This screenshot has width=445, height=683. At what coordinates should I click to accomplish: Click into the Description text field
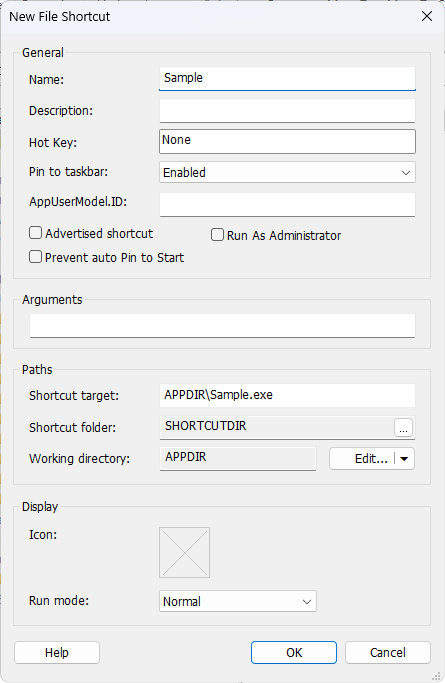[x=287, y=111]
